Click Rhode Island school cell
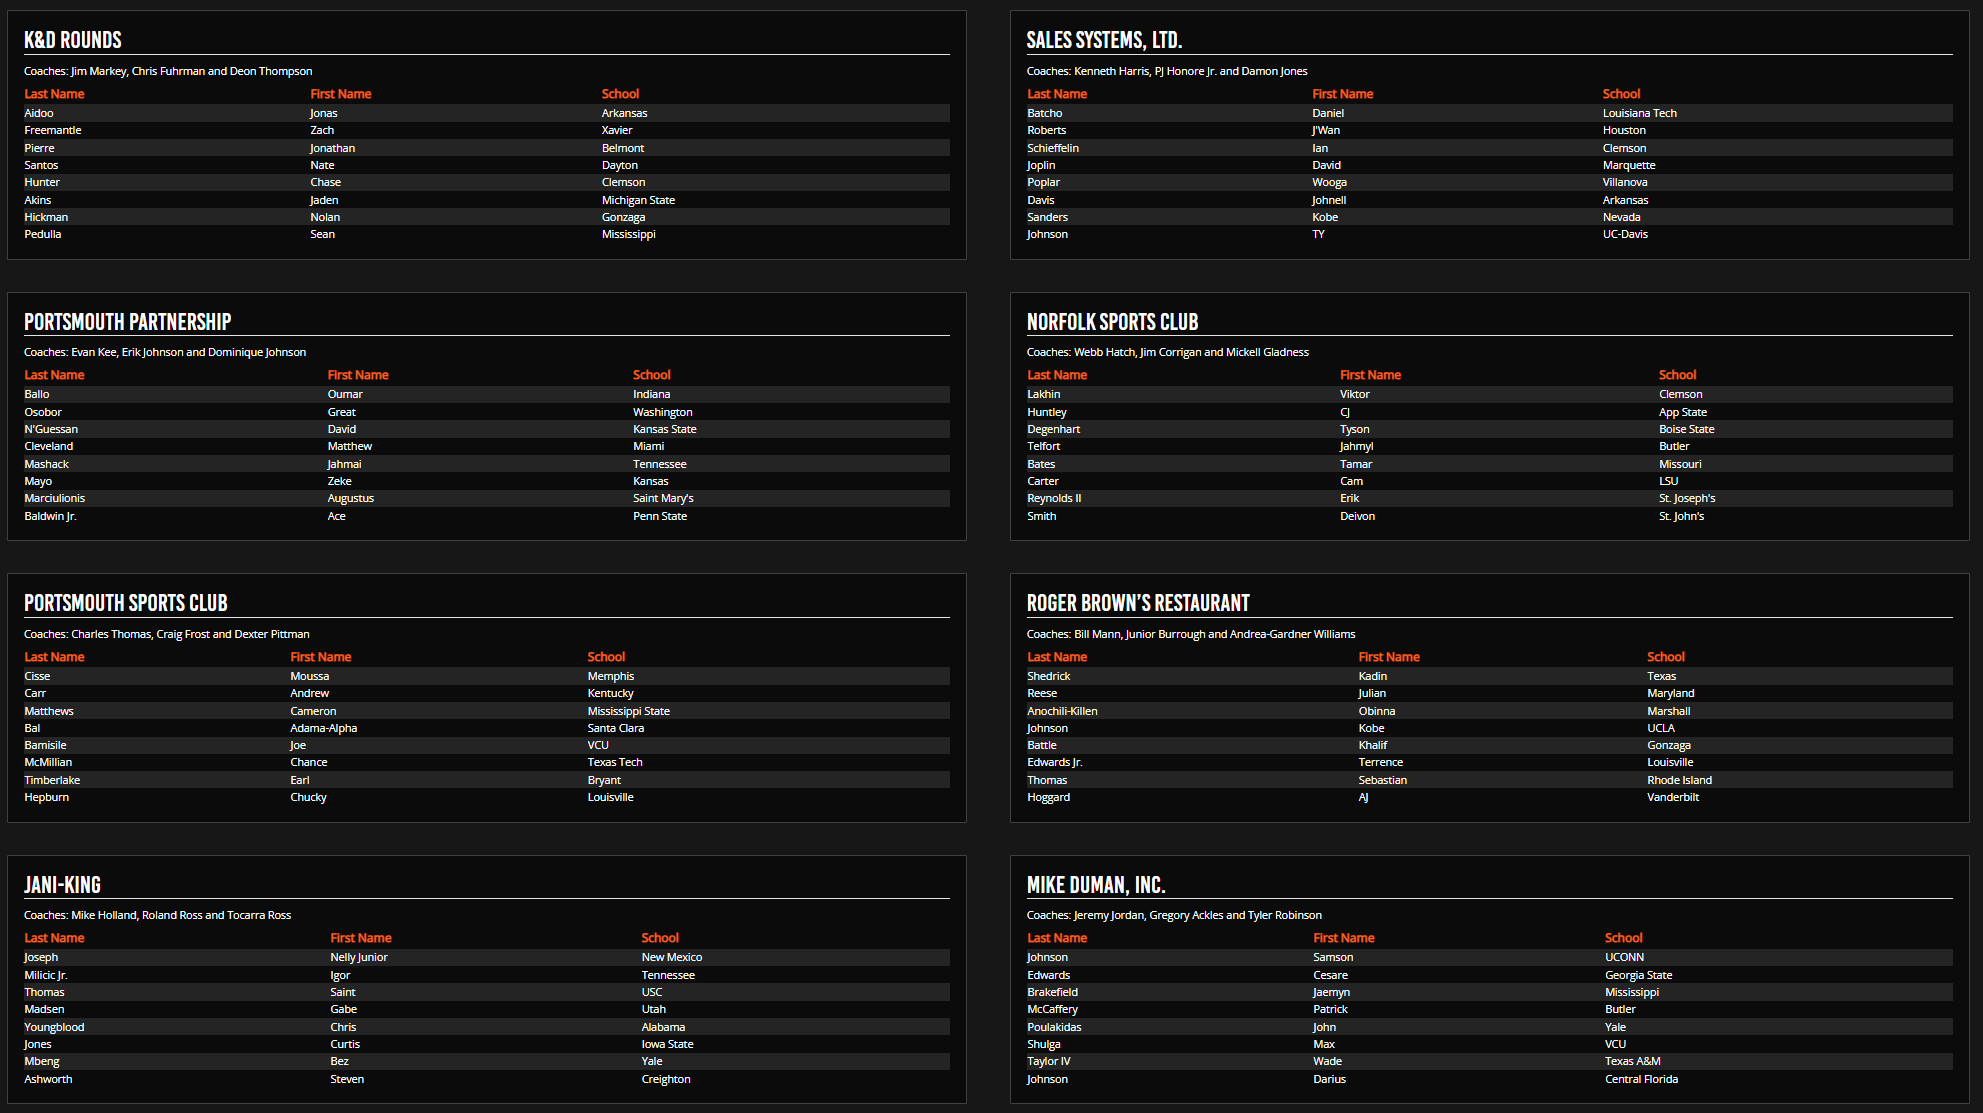The image size is (1983, 1113). [x=1680, y=780]
